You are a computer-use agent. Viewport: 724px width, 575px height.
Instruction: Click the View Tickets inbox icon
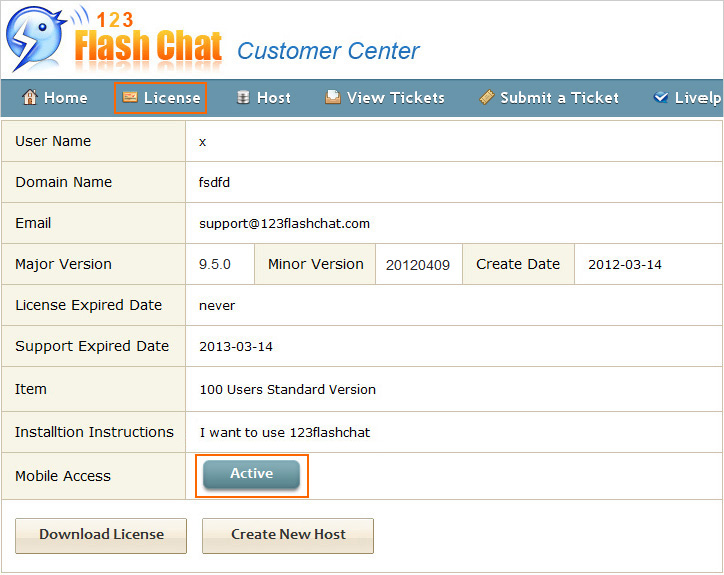coord(332,97)
